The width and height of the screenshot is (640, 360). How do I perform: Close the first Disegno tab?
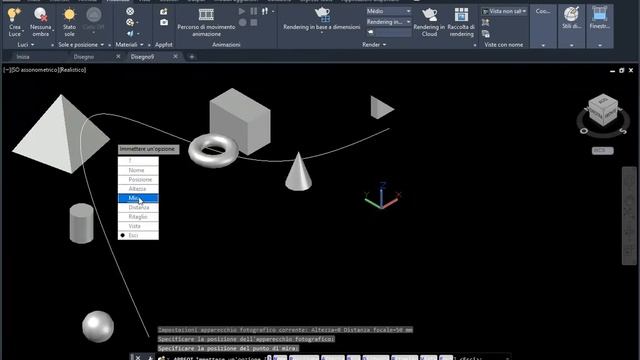click(118, 57)
